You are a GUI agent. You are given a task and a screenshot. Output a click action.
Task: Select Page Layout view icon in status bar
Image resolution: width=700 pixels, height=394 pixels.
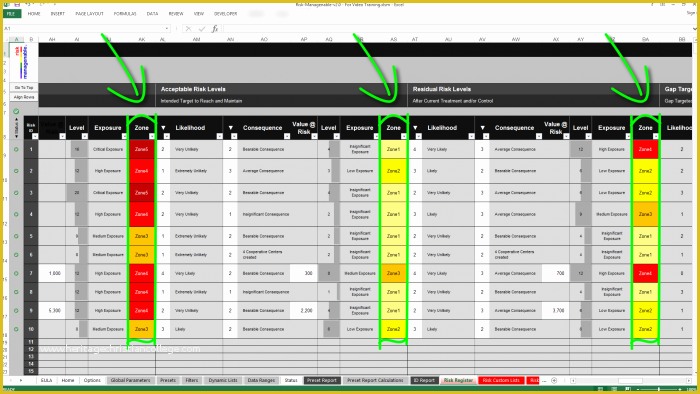tap(614, 390)
